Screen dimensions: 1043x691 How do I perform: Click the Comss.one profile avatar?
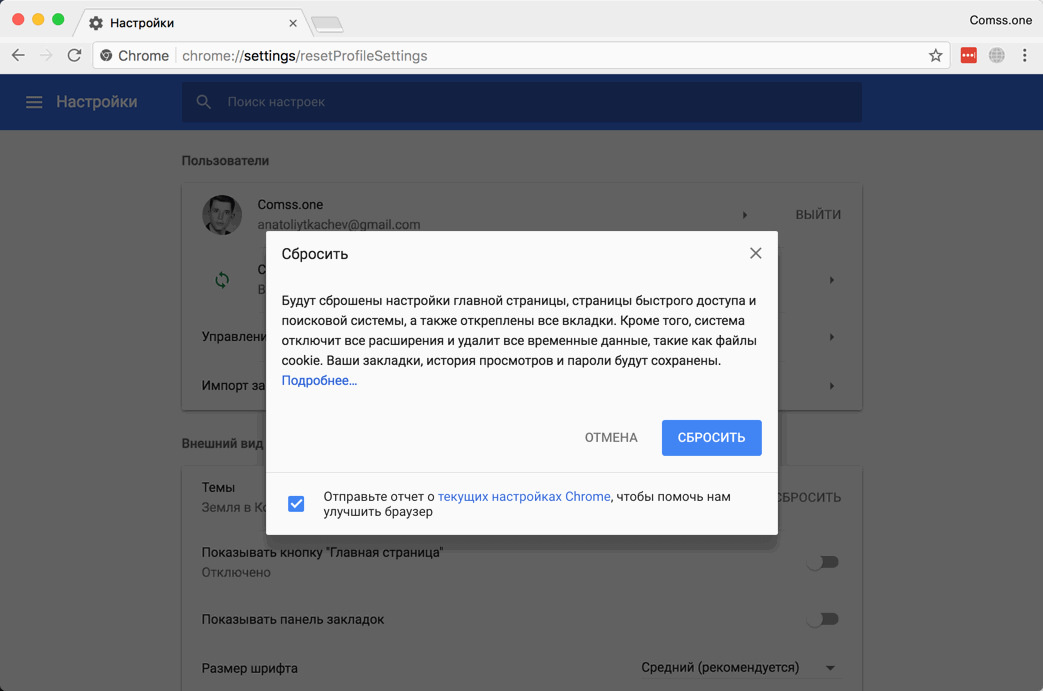(x=222, y=215)
